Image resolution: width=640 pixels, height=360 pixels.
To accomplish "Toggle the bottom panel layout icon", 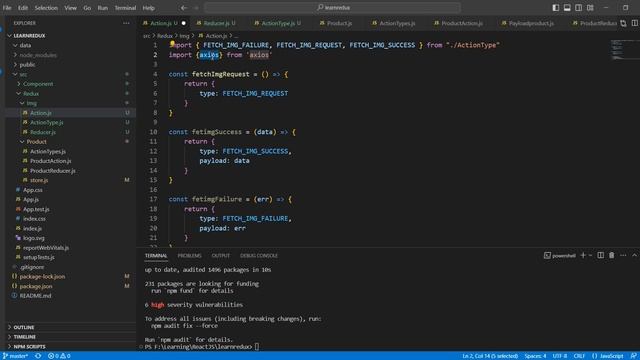I will (567, 8).
